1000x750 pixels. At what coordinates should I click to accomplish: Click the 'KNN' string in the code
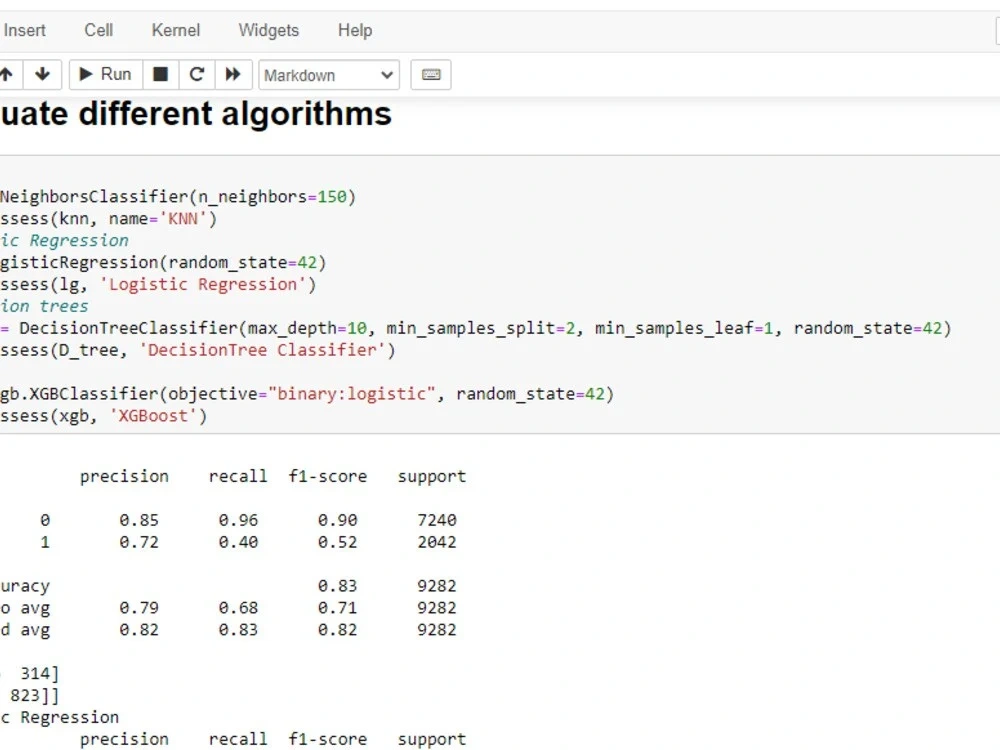tap(182, 219)
